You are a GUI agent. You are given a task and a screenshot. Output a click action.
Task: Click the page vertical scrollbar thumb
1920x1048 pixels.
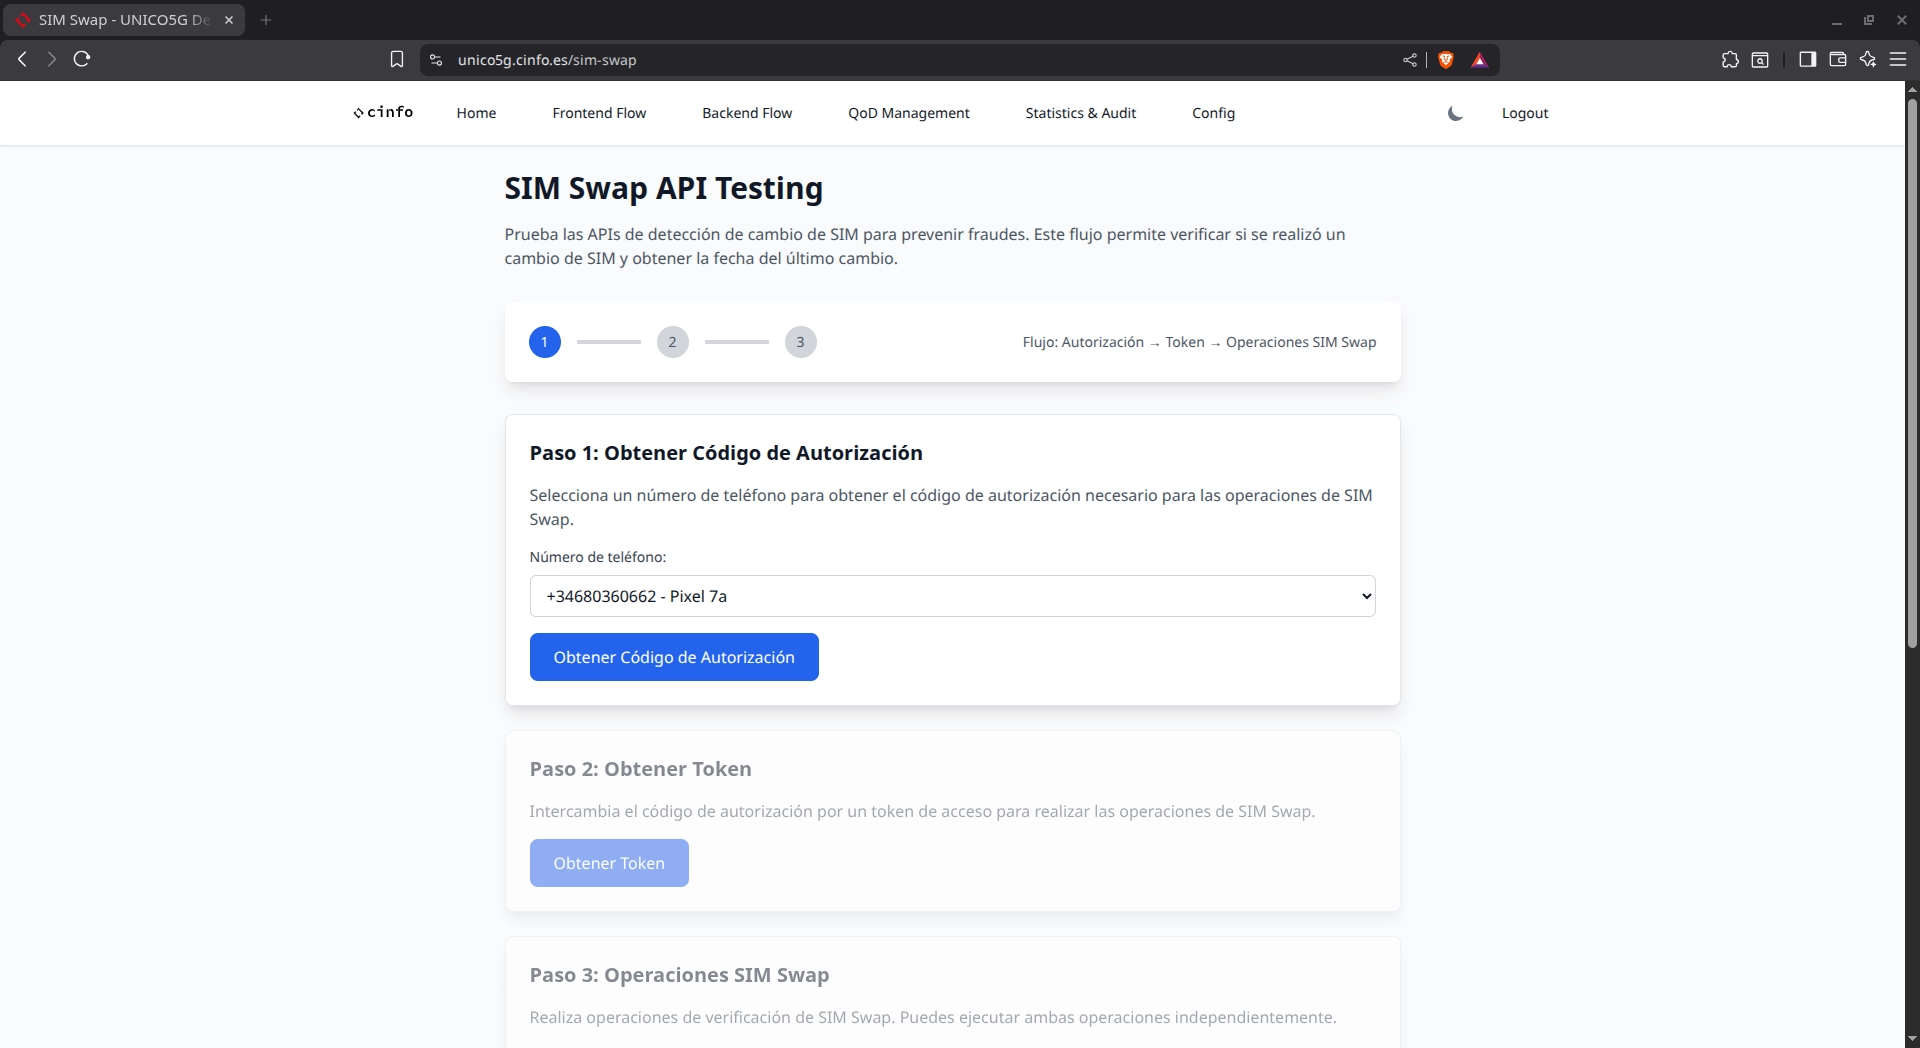(1912, 370)
